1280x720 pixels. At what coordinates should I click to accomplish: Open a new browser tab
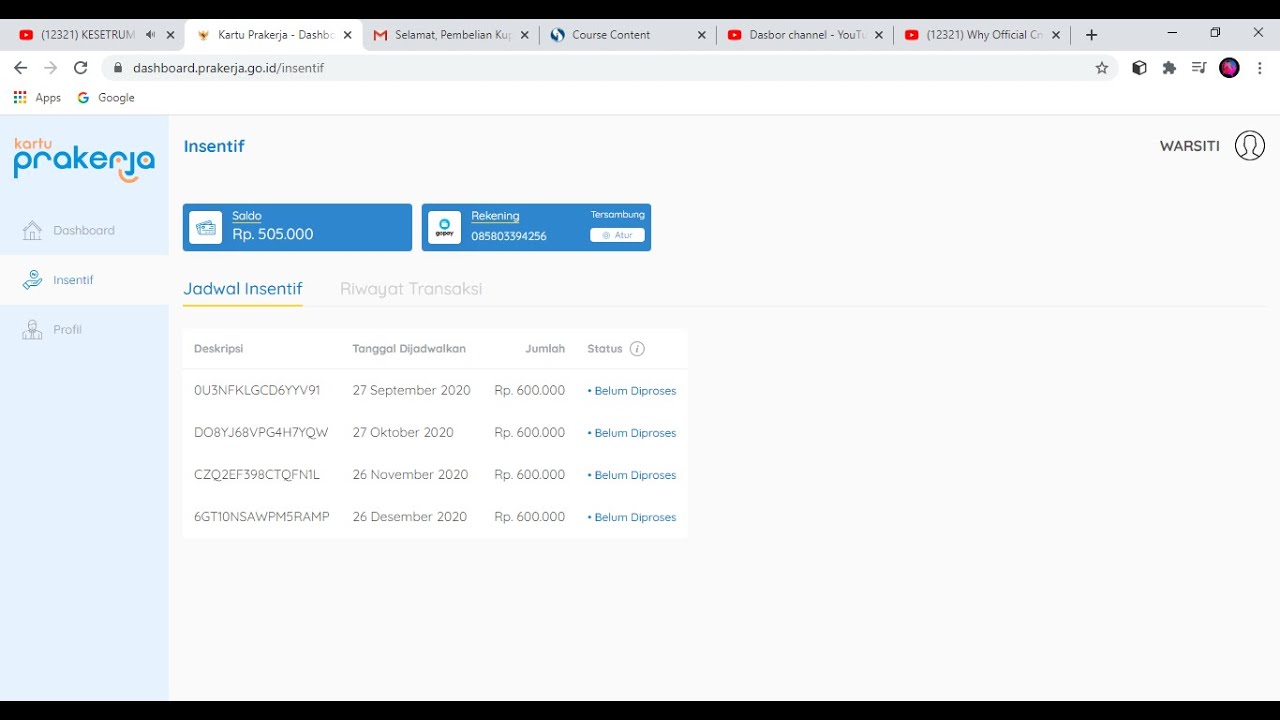point(1091,35)
